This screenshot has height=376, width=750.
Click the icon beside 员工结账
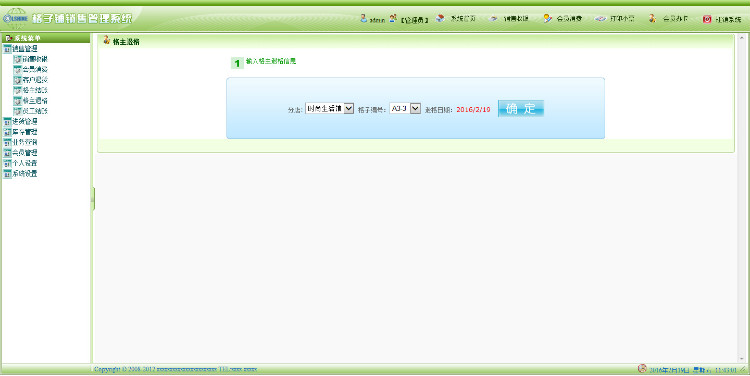[18, 111]
